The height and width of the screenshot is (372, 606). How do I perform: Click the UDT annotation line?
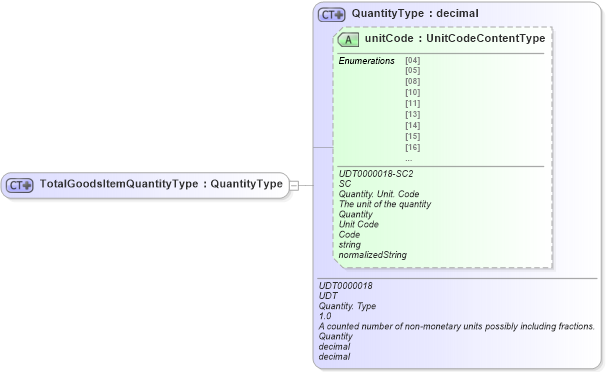pyautogui.click(x=328, y=296)
